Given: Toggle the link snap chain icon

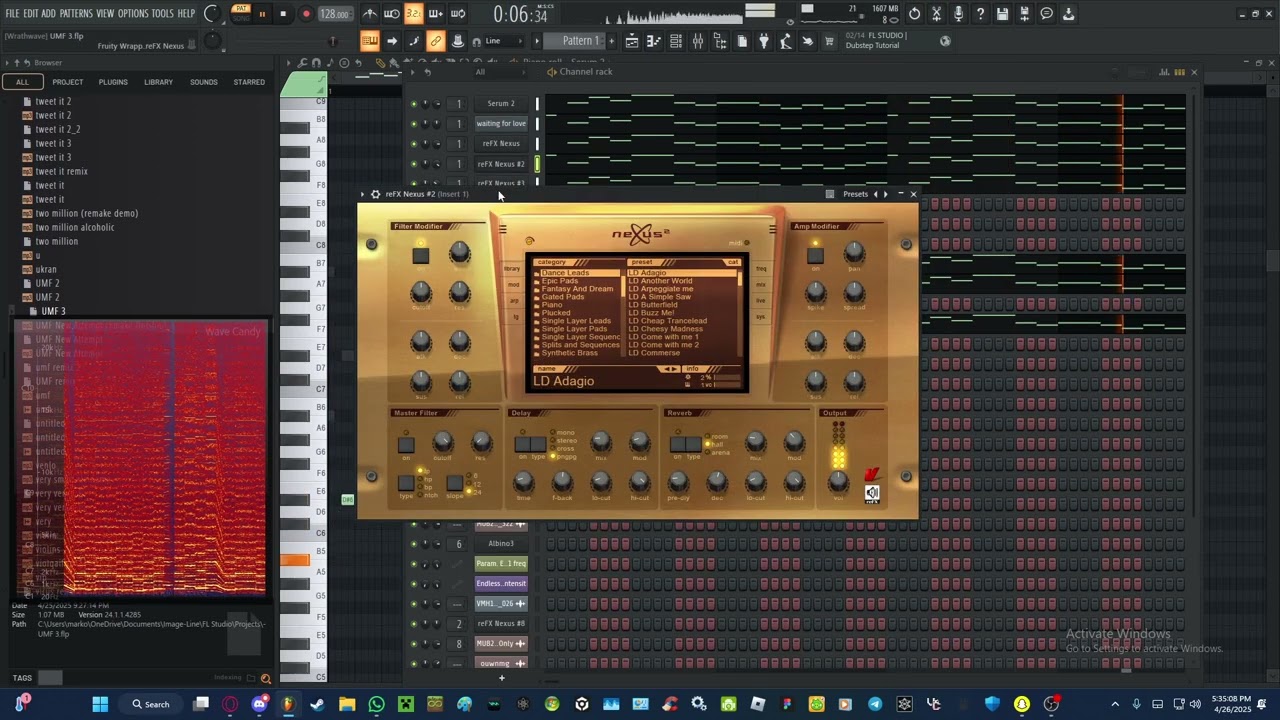Looking at the screenshot, I should [x=436, y=41].
